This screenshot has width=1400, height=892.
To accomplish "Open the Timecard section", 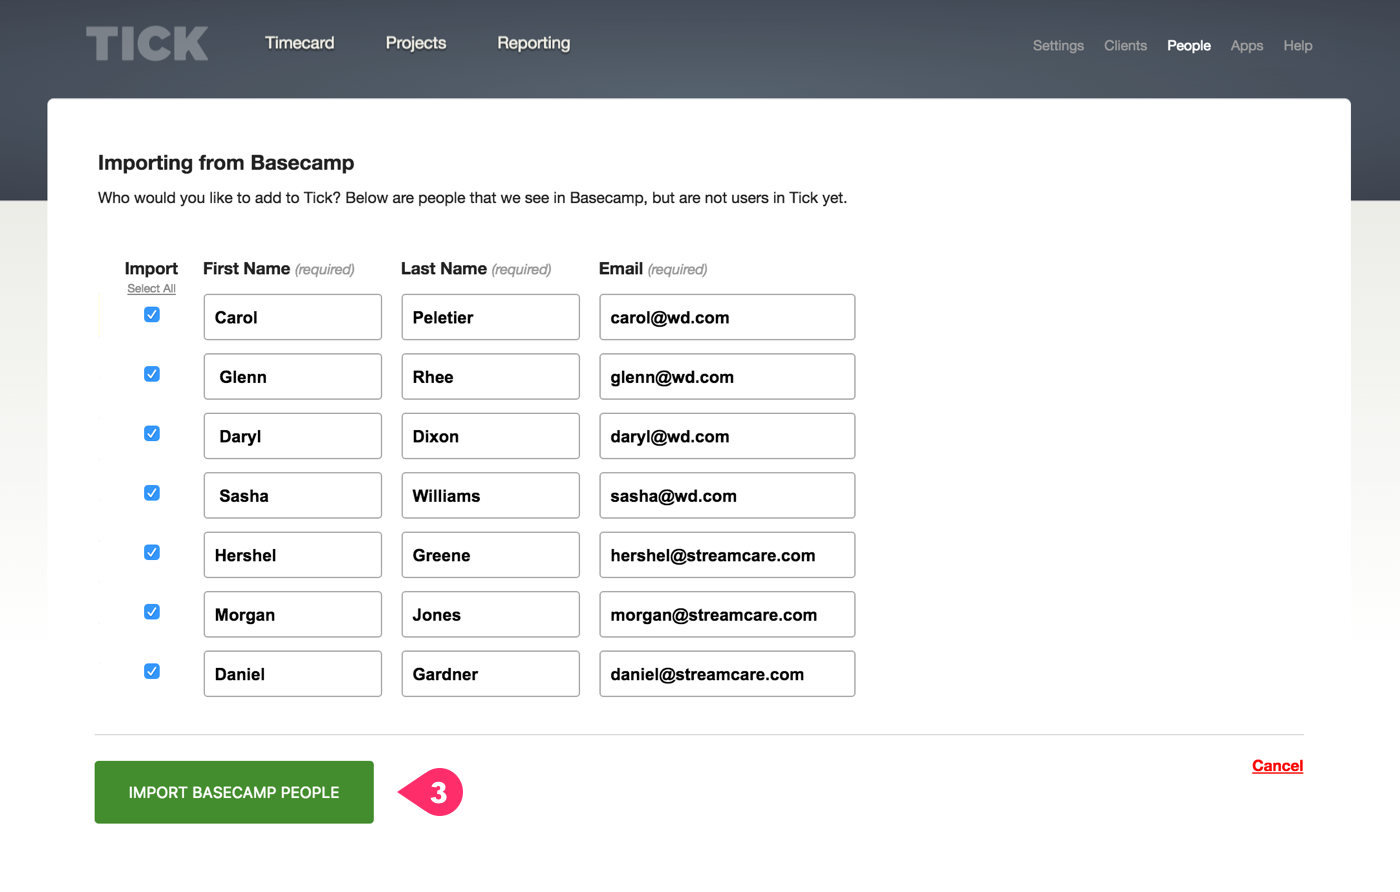I will coord(299,42).
